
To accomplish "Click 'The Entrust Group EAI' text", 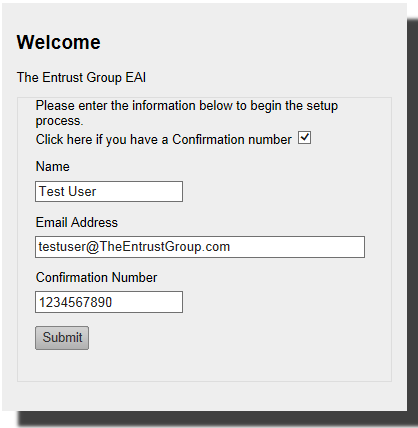I will coord(81,77).
